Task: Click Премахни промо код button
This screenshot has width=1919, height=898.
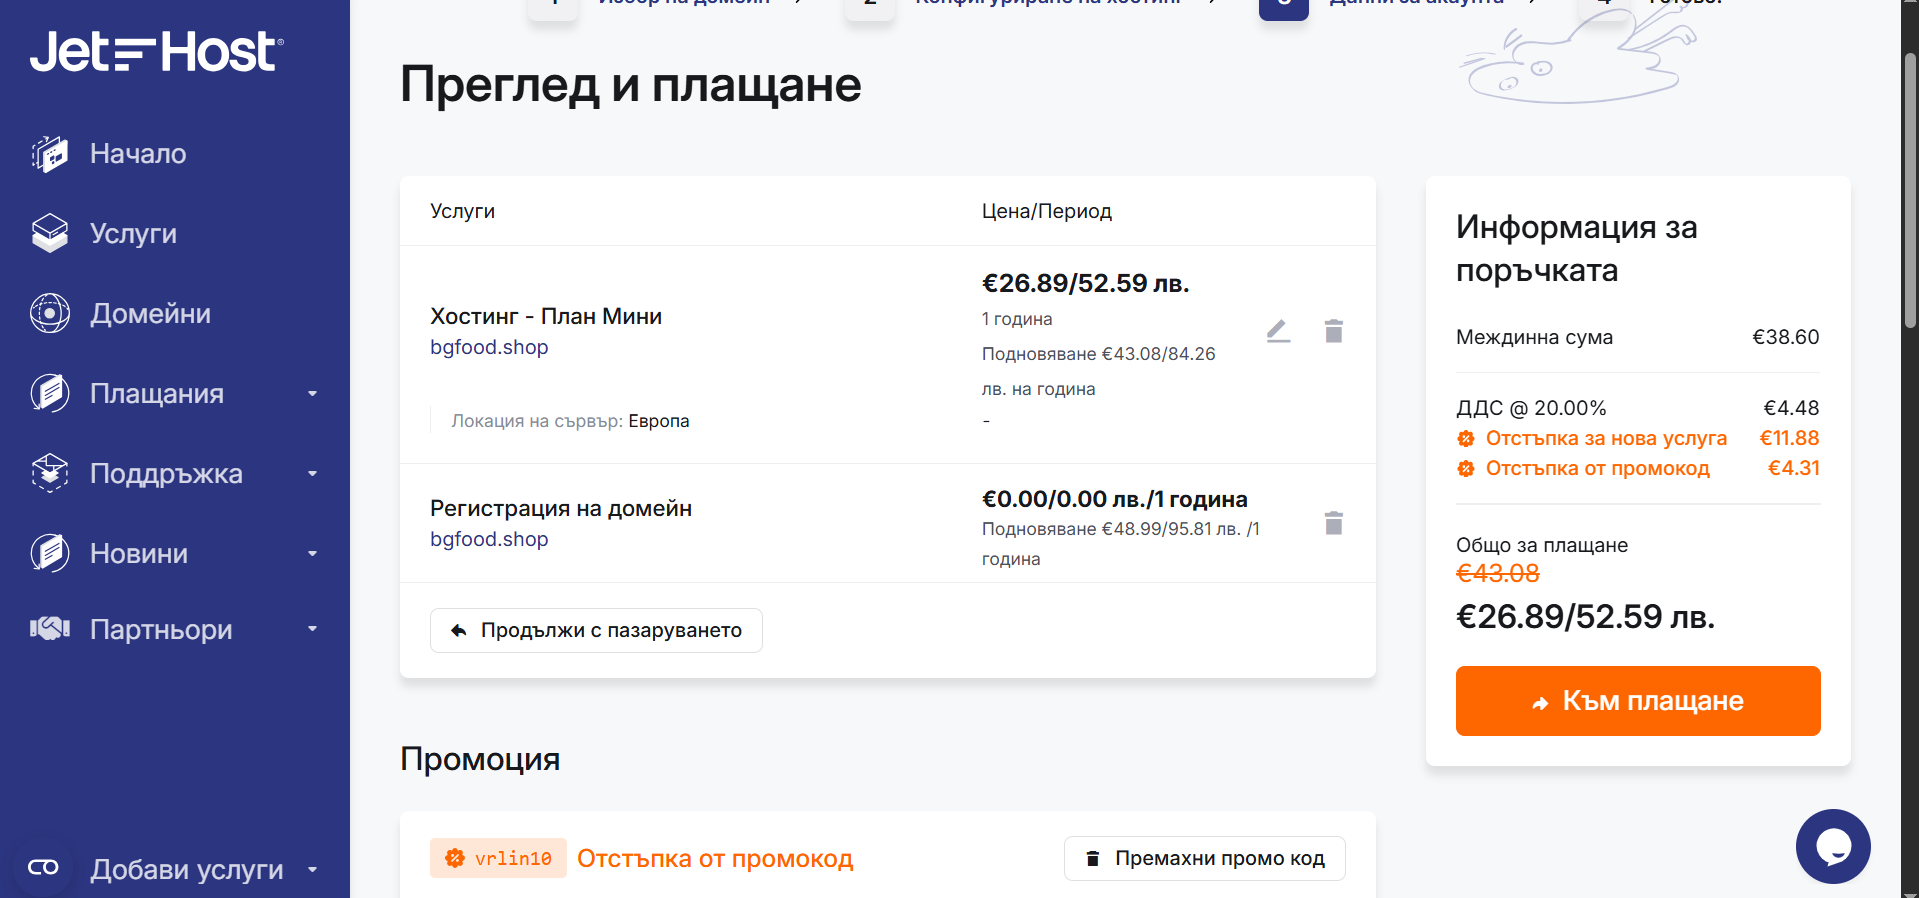Action: (x=1205, y=858)
